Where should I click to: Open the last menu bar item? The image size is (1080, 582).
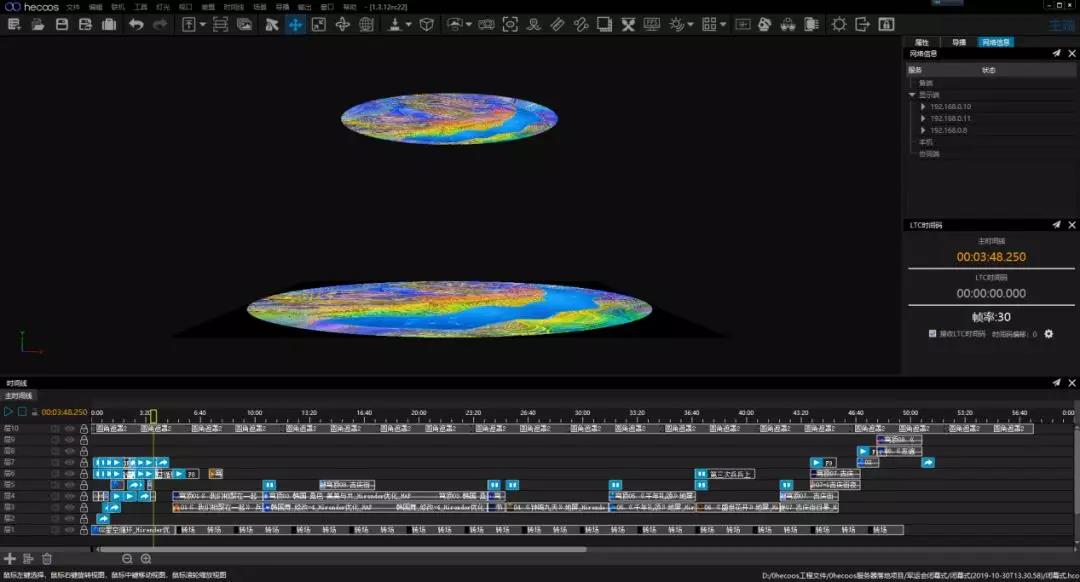[350, 7]
